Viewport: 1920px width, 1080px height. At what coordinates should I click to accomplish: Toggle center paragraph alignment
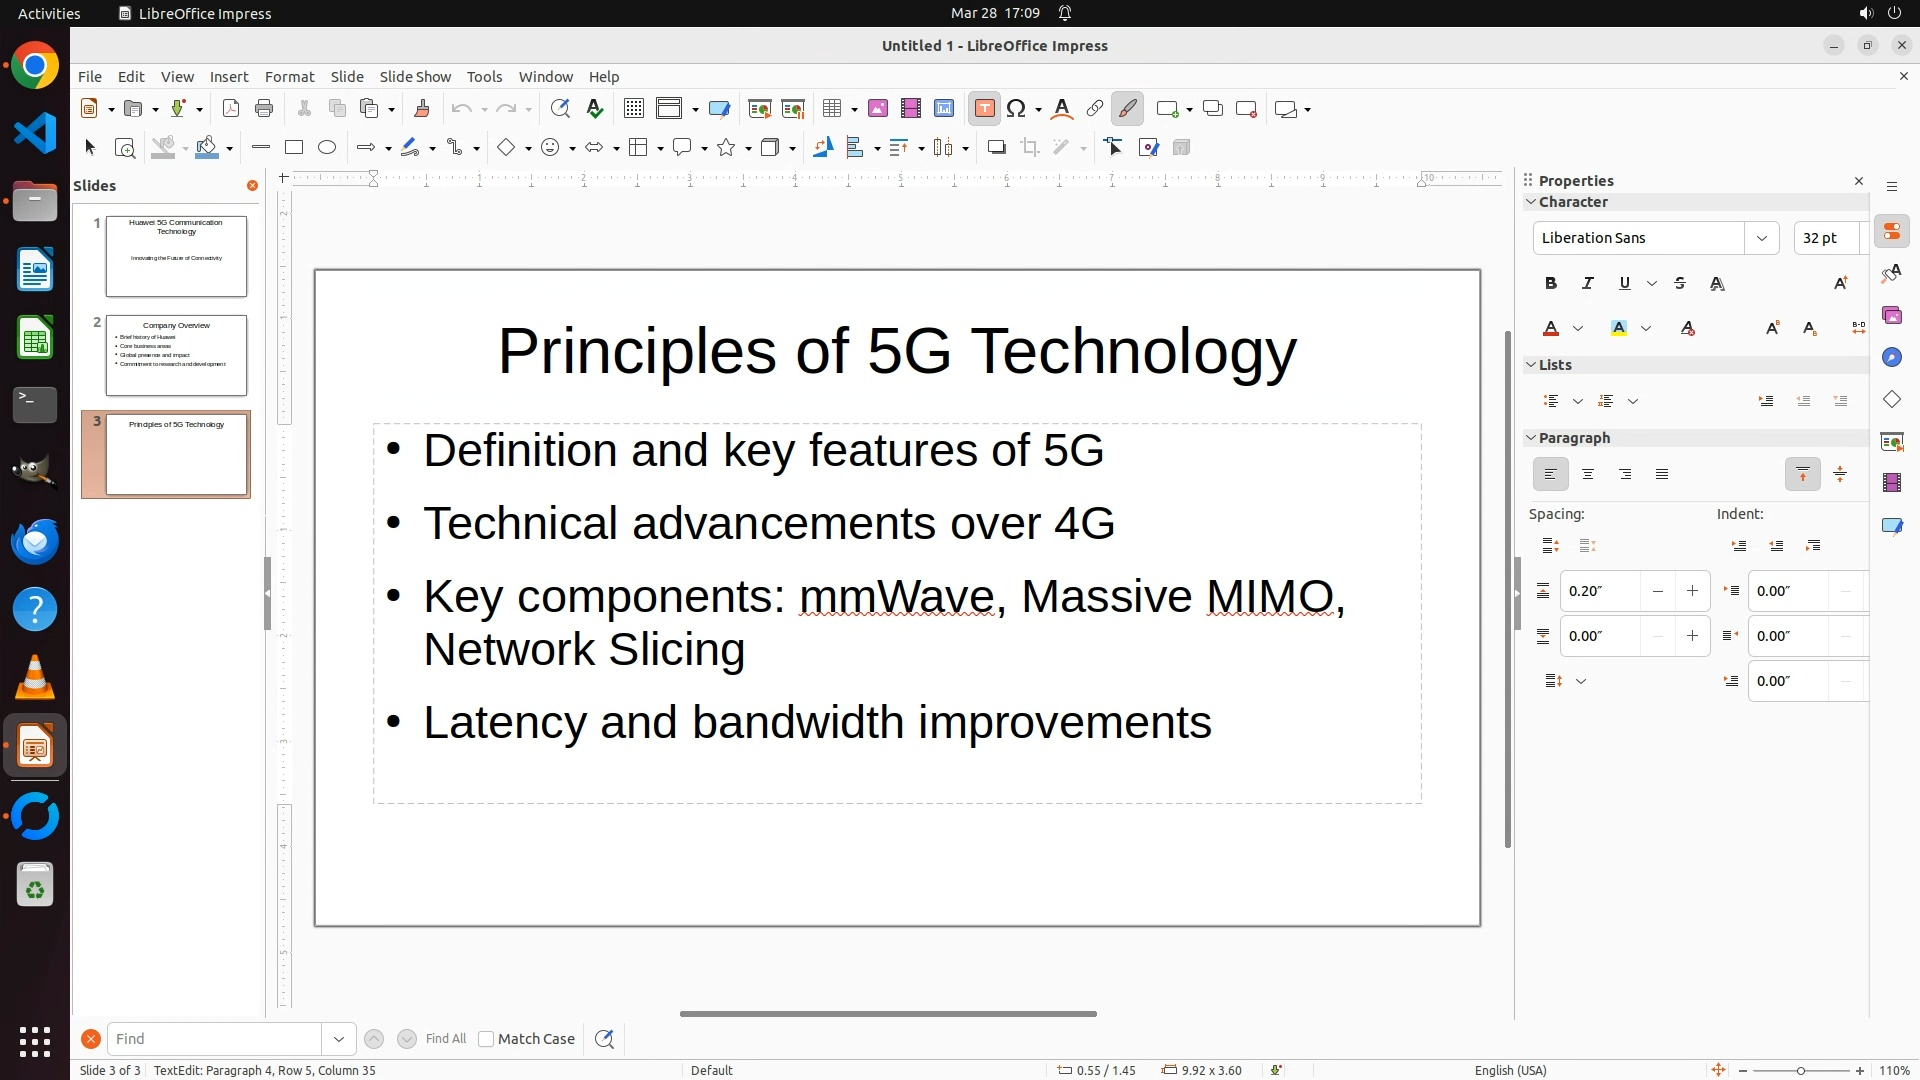pyautogui.click(x=1588, y=475)
